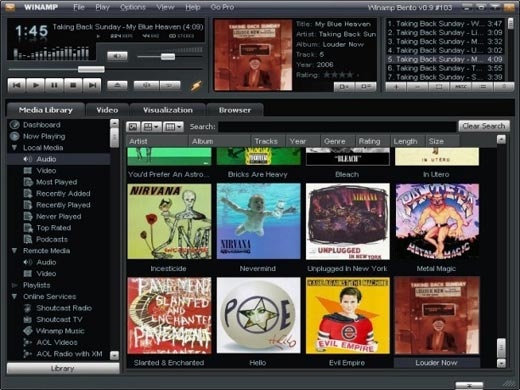This screenshot has height=390, width=520.
Task: Adjust the volume slider handle
Action: coord(168,56)
